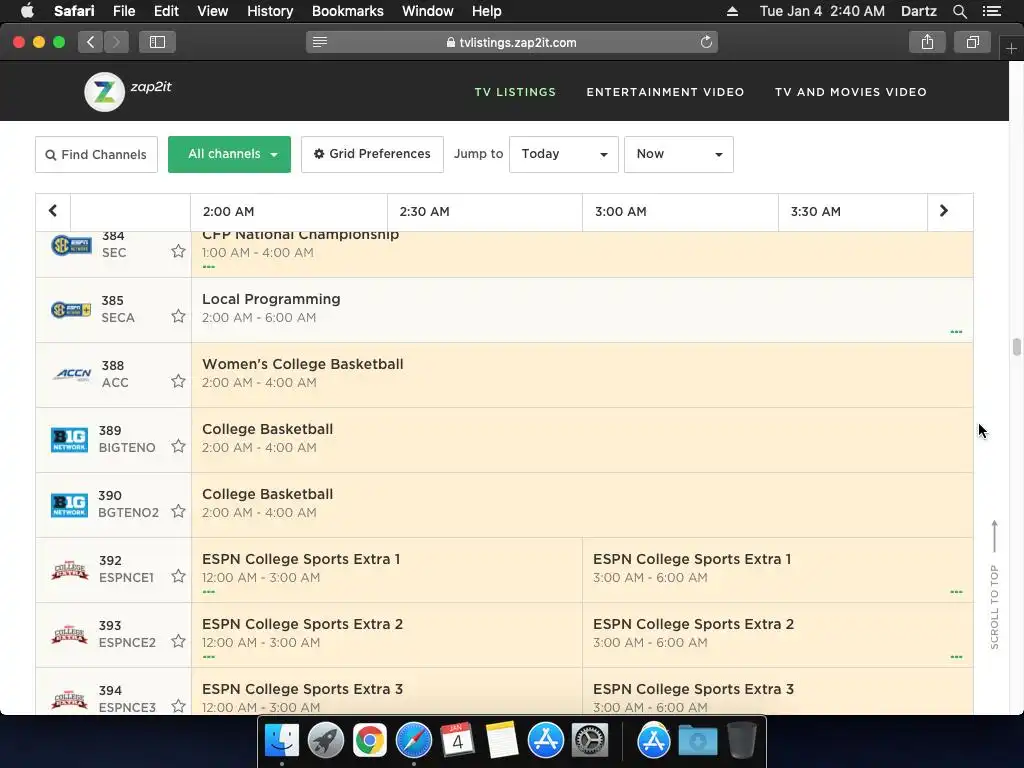Open Notification Center menu bar icon
1024x768 pixels.
pos(992,11)
